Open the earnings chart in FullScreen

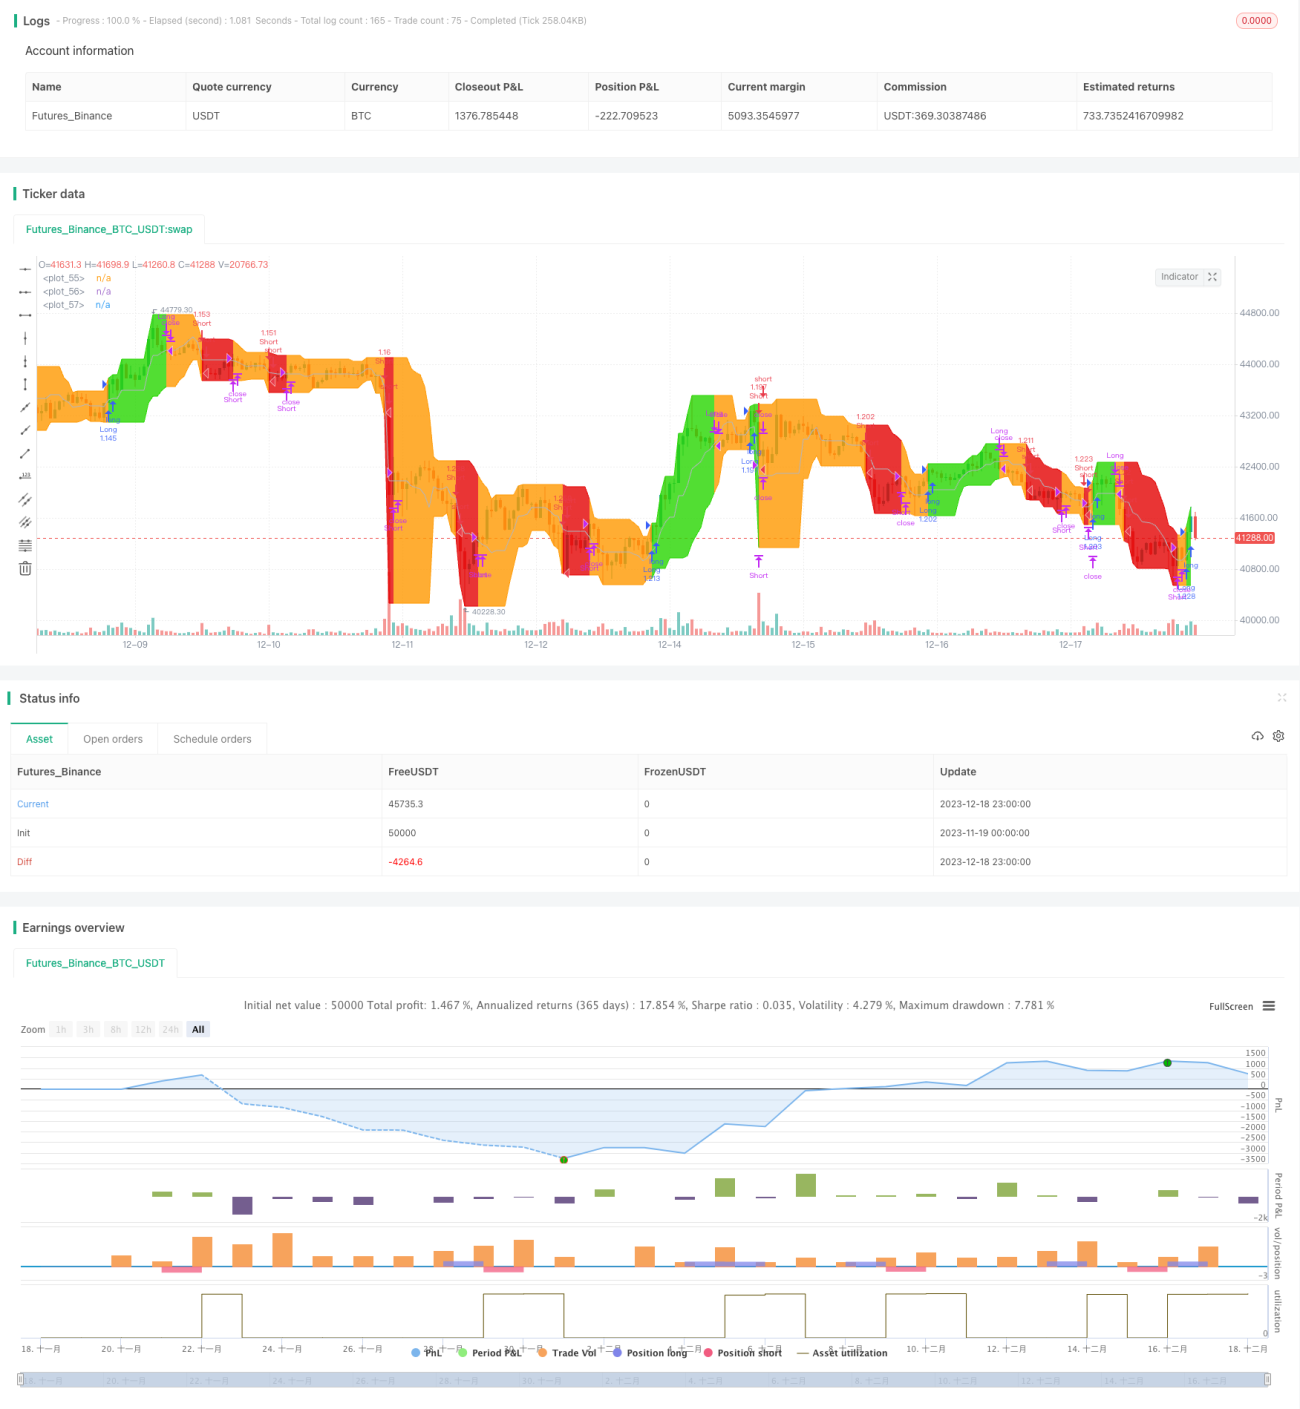[1231, 1006]
